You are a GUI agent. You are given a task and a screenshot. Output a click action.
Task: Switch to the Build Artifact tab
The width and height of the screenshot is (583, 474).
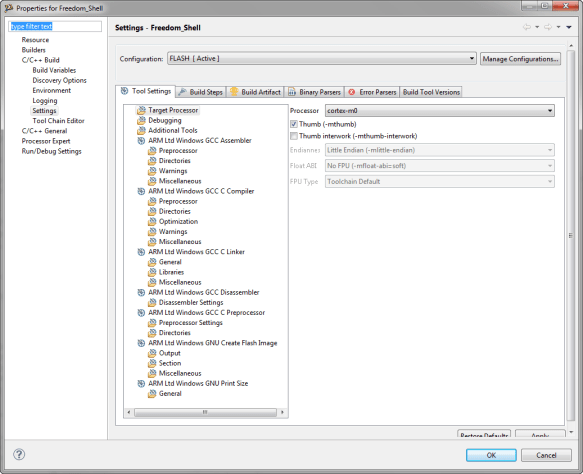coord(255,92)
